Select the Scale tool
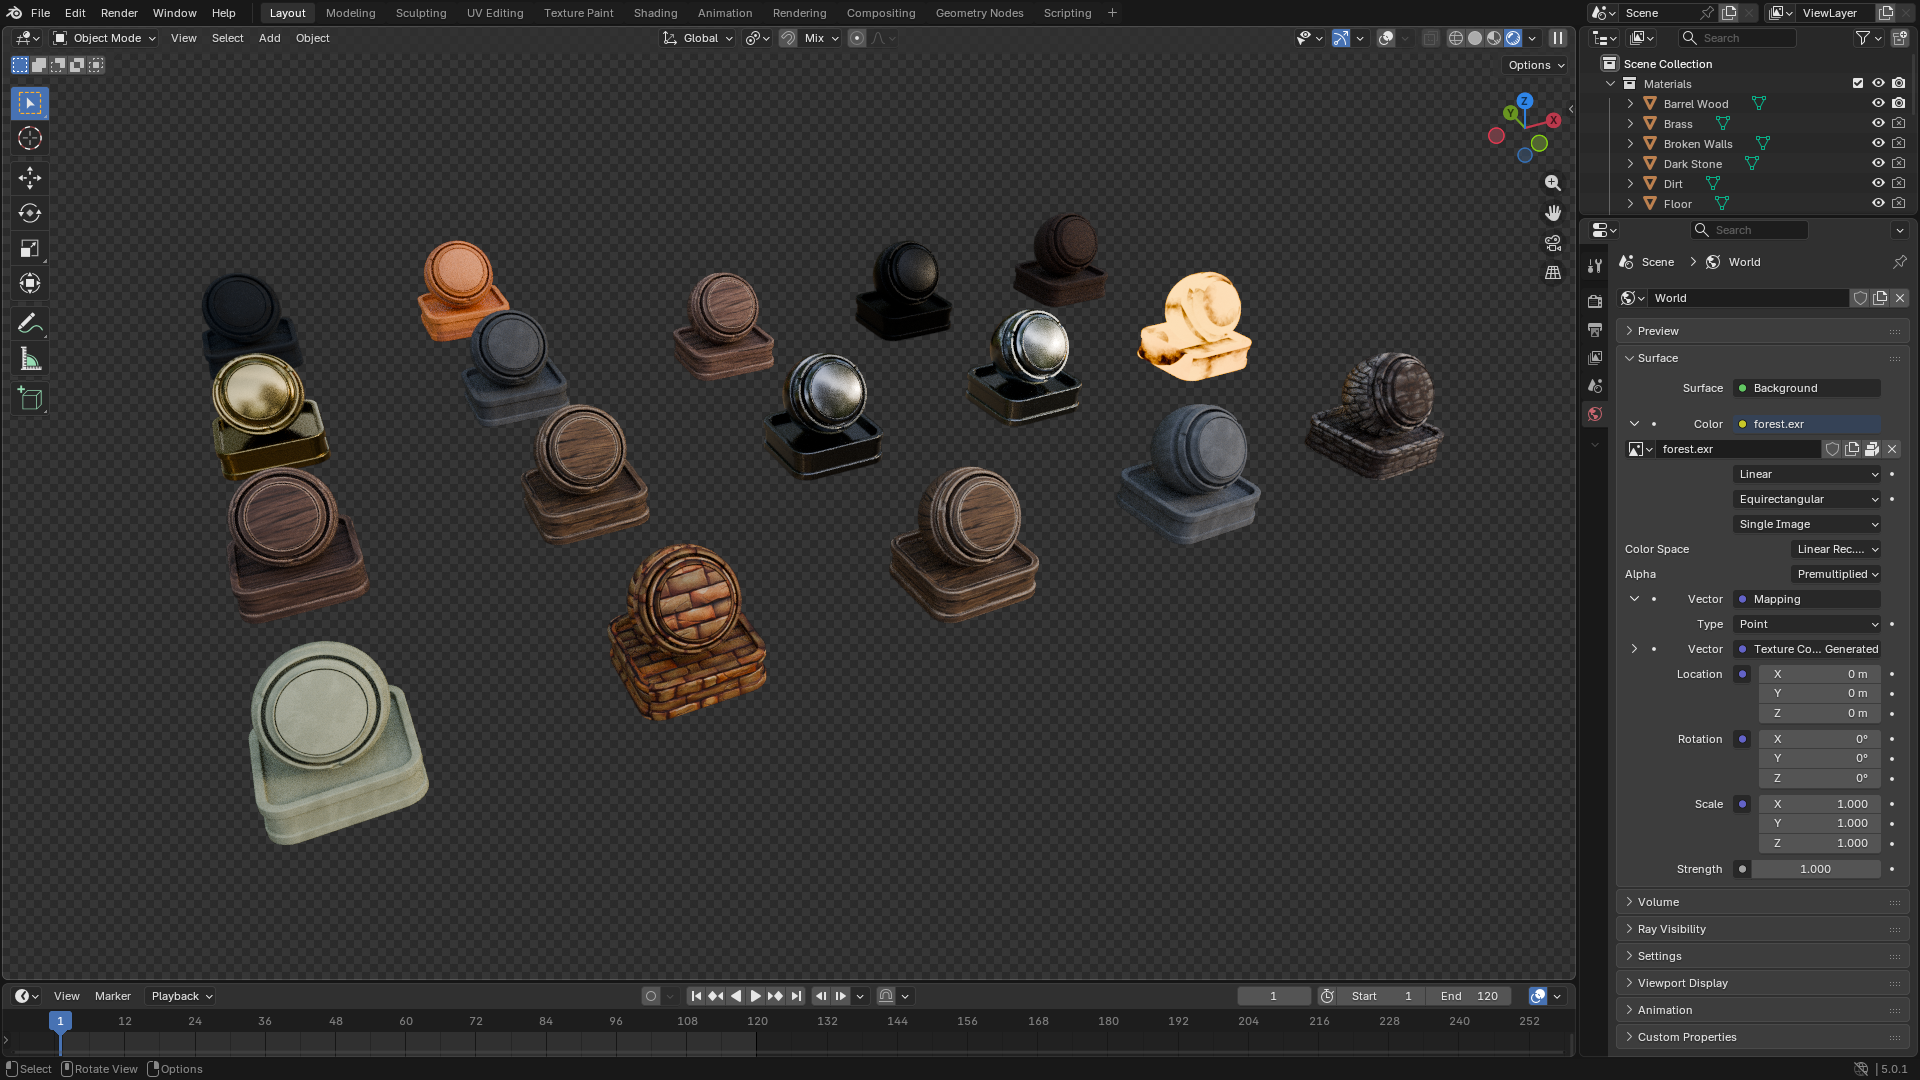 pyautogui.click(x=30, y=248)
